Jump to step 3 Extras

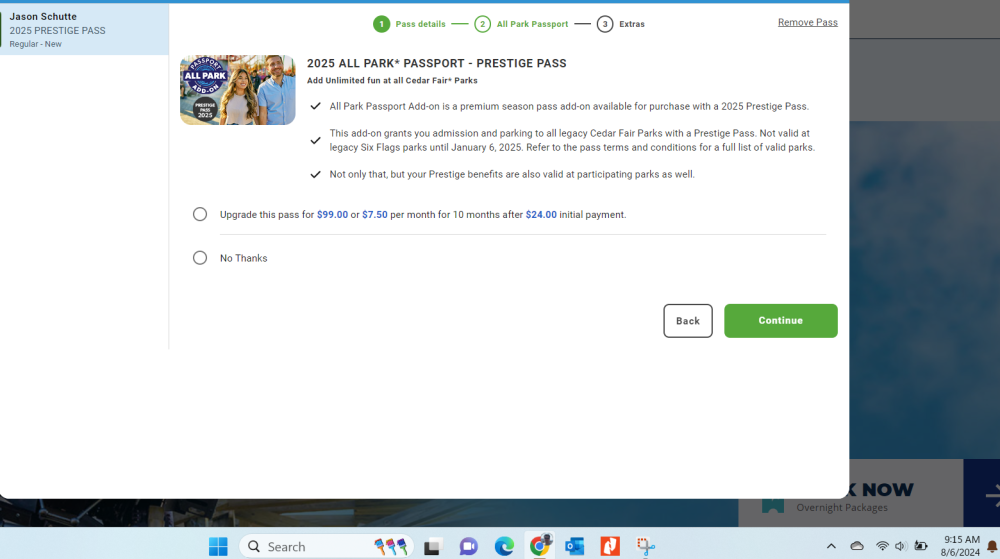[x=621, y=24]
